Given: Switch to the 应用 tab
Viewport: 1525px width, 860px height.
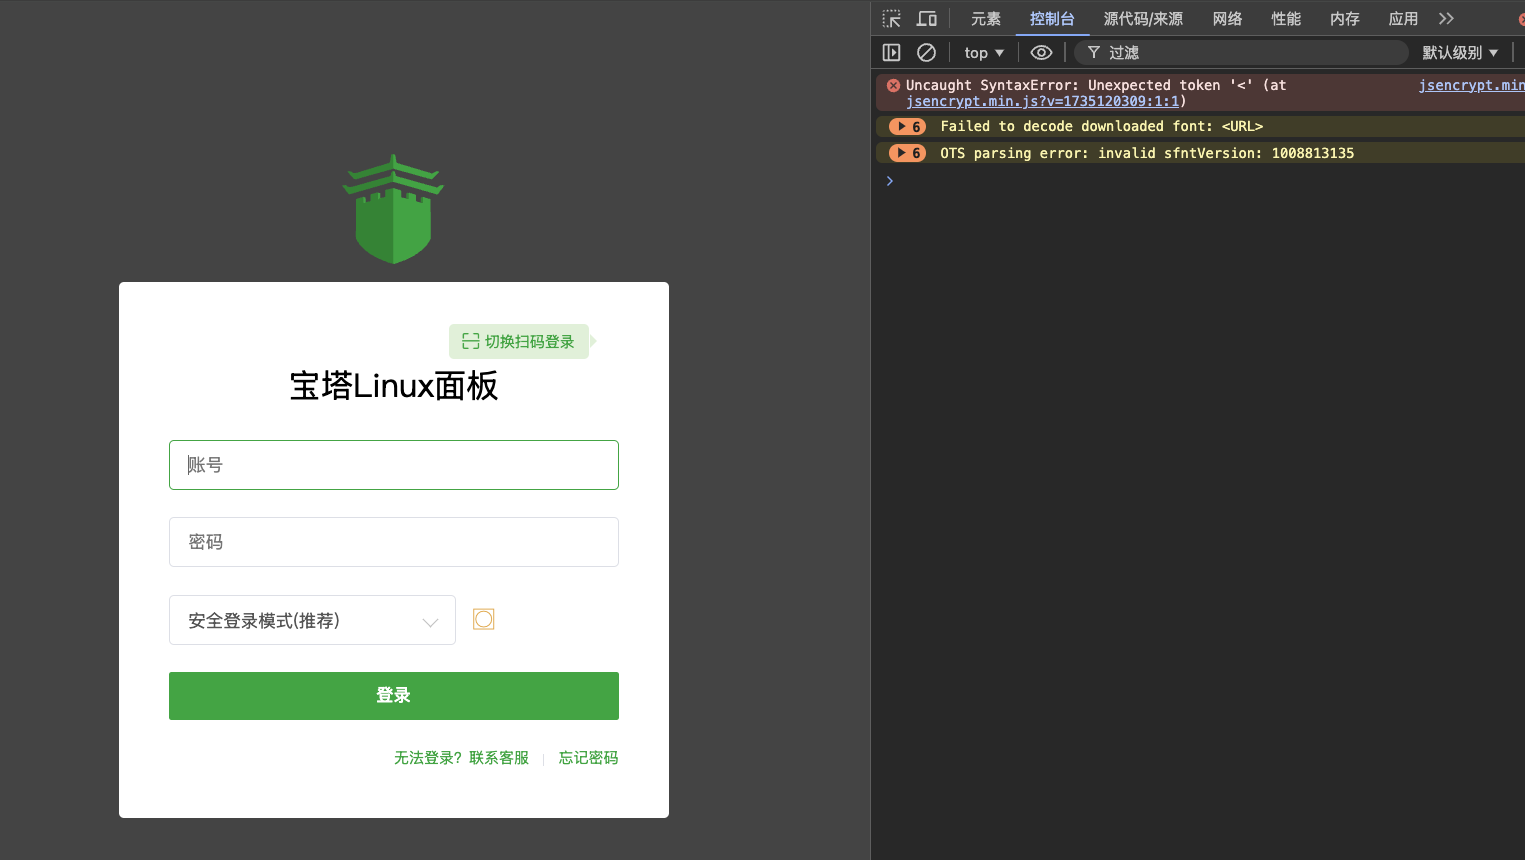Looking at the screenshot, I should coord(1403,19).
